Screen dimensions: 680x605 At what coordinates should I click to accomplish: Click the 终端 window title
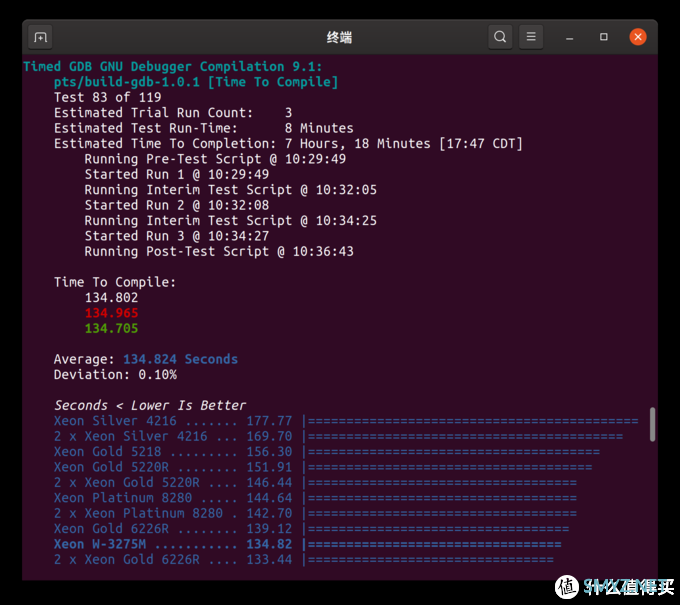point(339,37)
